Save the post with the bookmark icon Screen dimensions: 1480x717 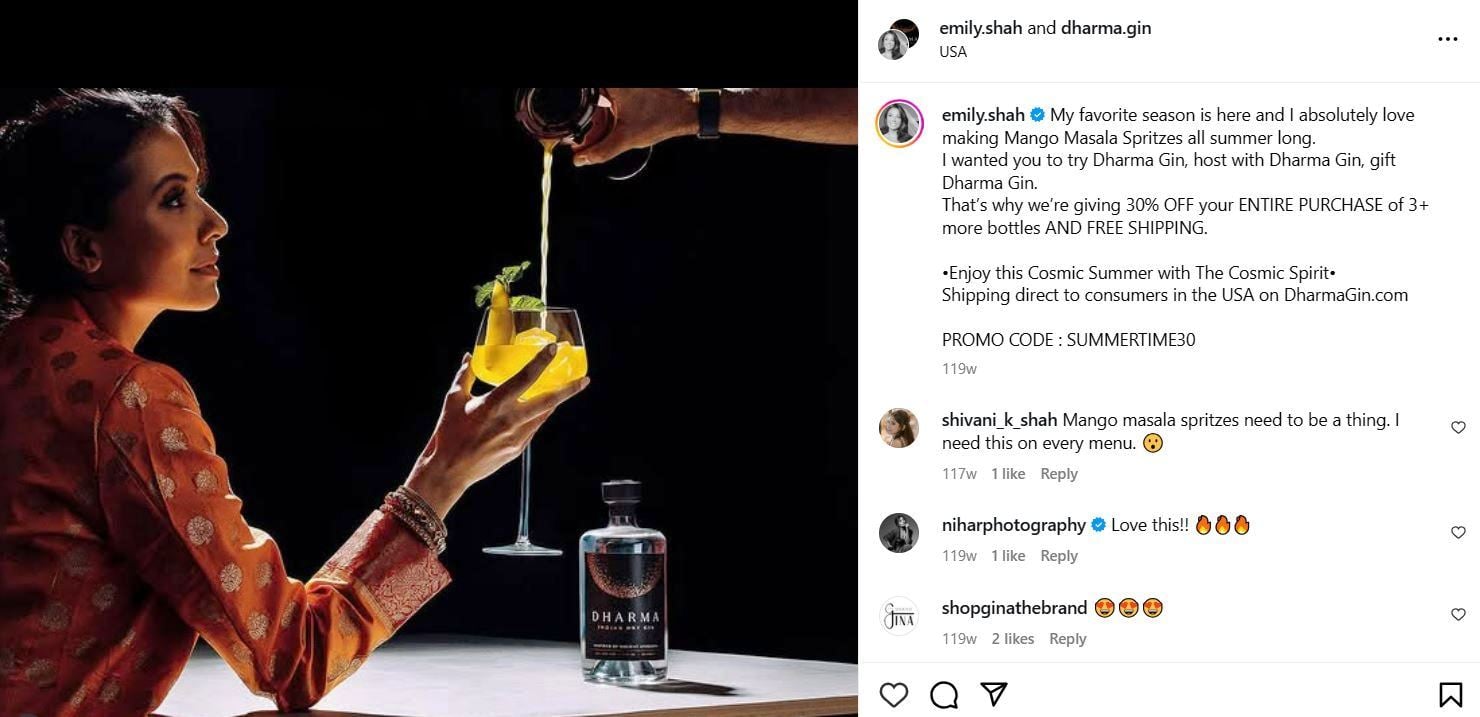1450,695
